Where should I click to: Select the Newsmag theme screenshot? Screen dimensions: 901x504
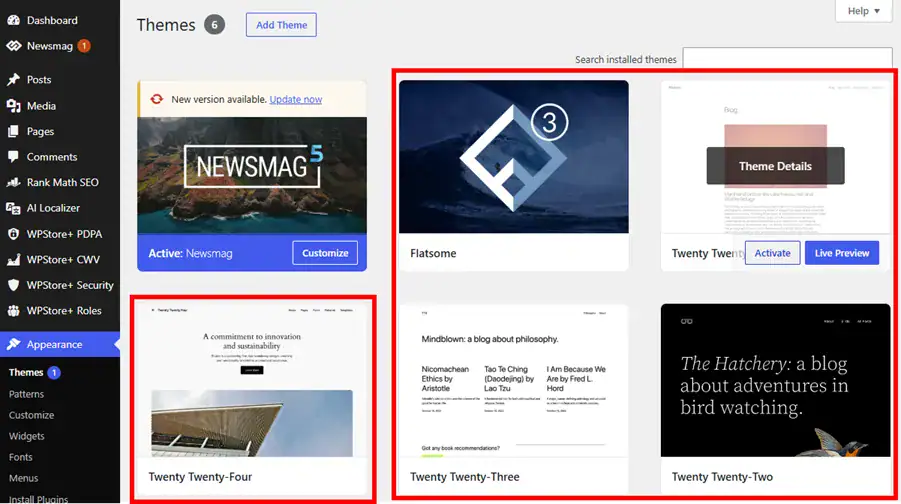point(252,175)
